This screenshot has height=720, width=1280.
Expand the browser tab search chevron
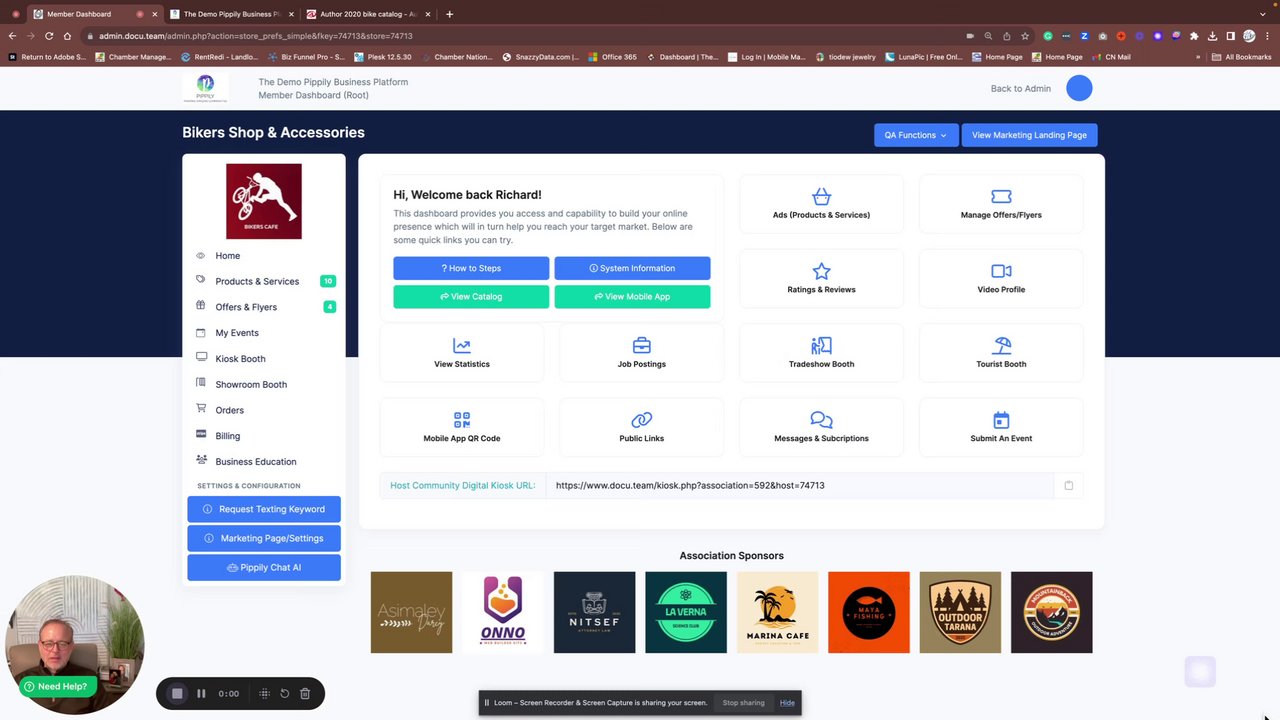tap(1265, 14)
